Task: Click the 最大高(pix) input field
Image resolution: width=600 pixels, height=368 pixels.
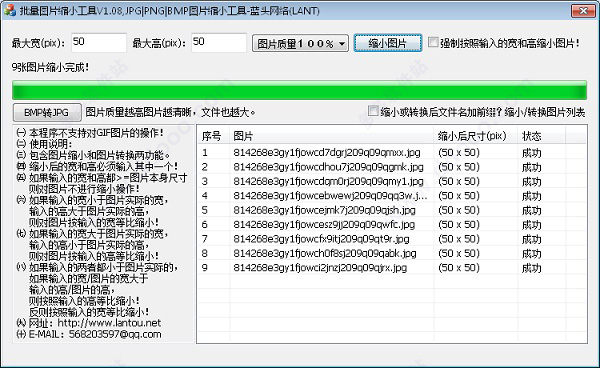Action: coord(219,42)
